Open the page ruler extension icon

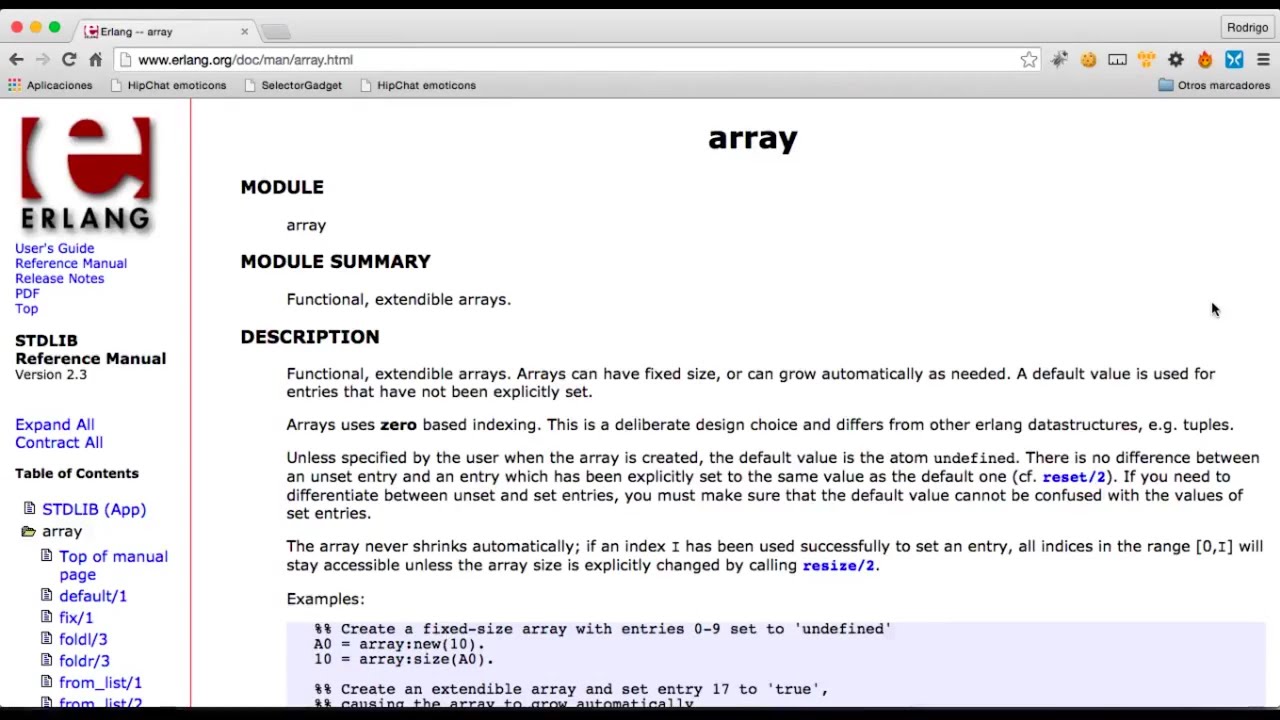[x=1117, y=60]
